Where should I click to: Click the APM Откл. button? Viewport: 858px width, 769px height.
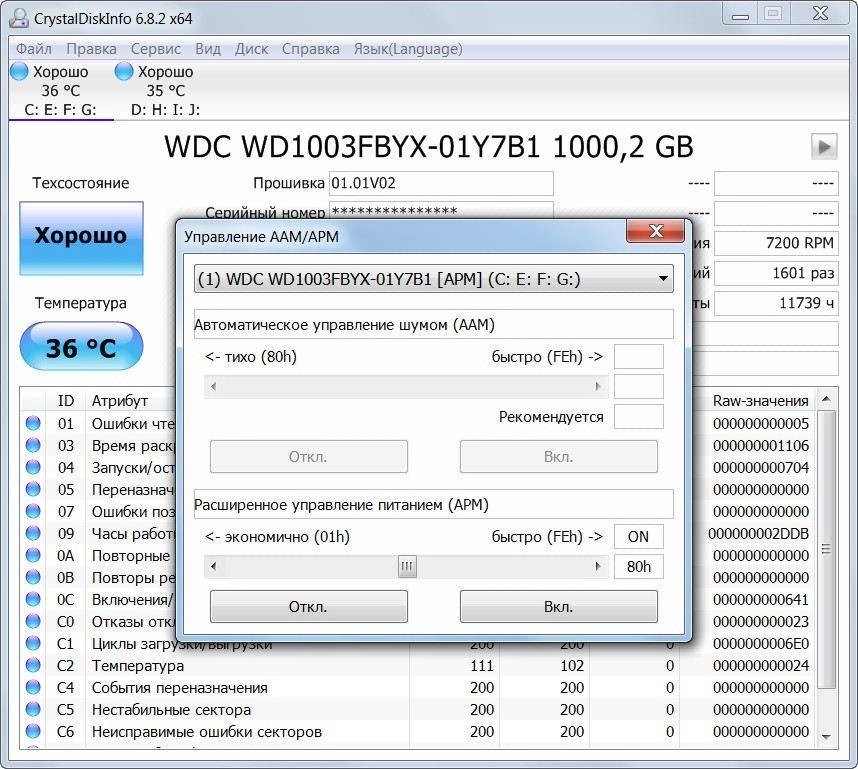(x=309, y=606)
